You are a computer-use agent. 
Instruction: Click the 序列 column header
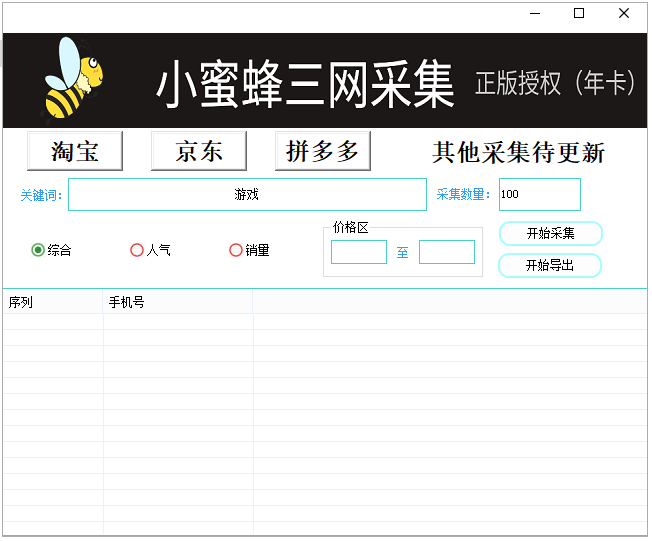(52, 302)
